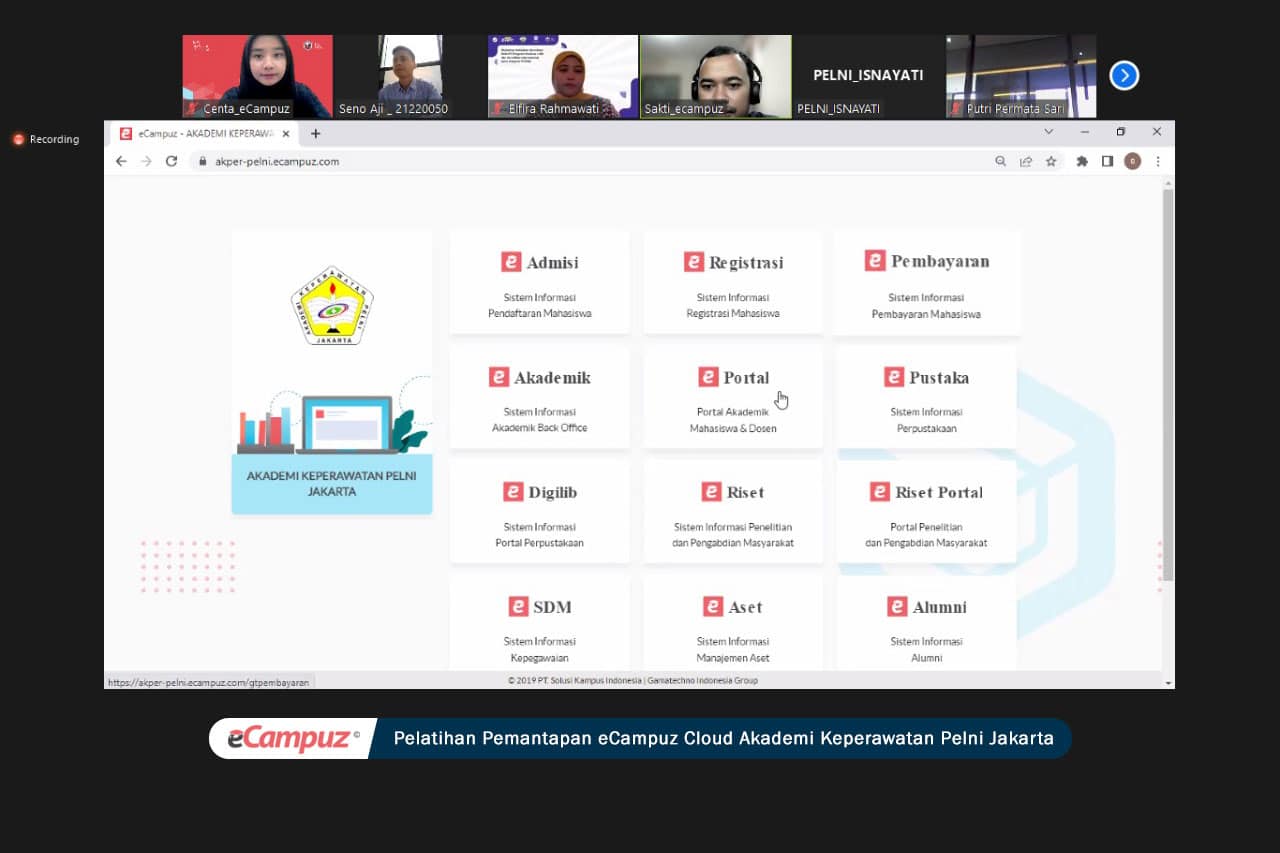Screen dimensions: 1280x853
Task: Click the Recording indicator
Action: pos(46,139)
